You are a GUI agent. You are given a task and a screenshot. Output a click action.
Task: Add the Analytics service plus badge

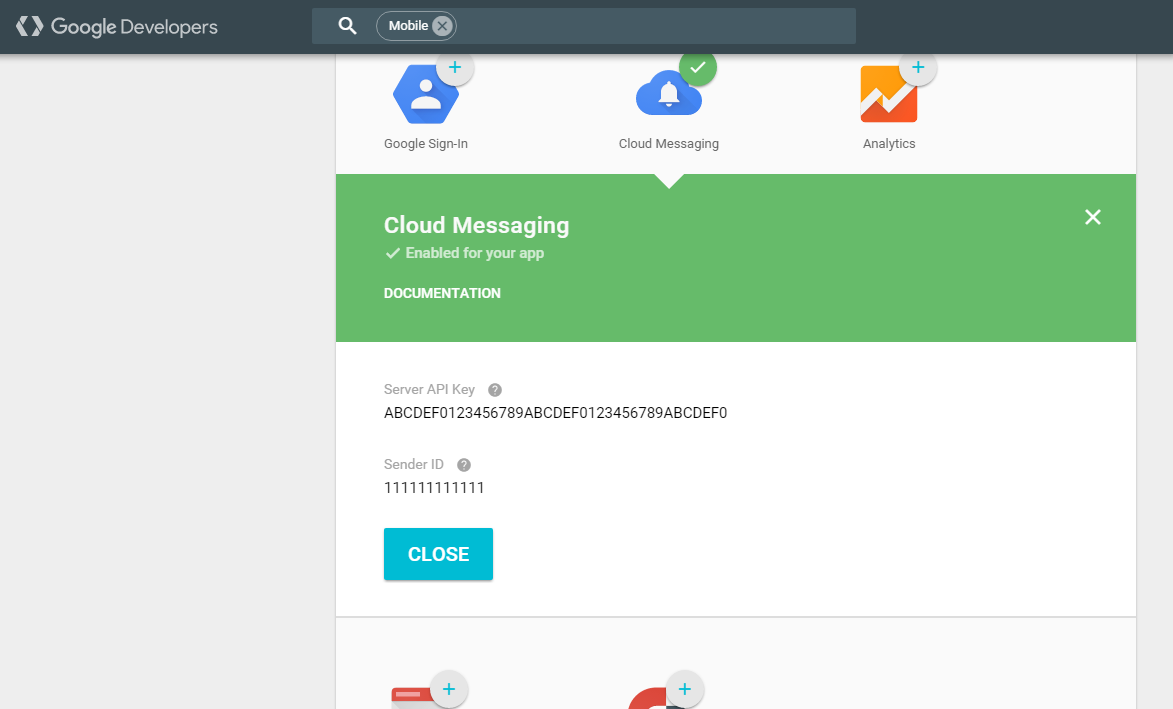point(918,68)
